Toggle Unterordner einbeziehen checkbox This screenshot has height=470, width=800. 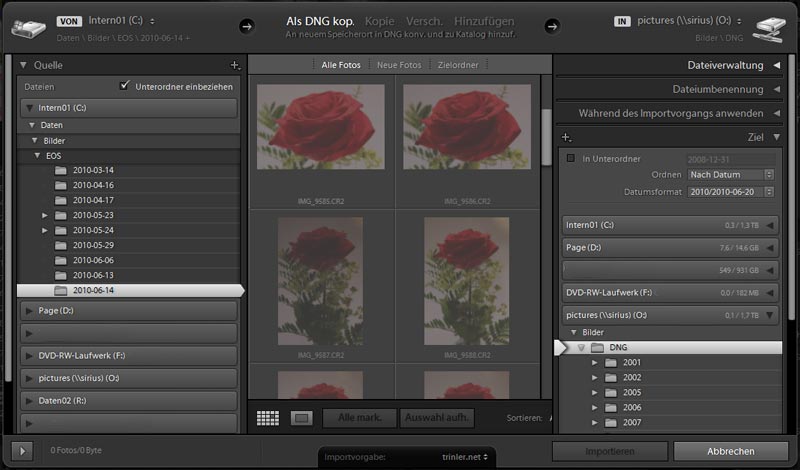click(x=124, y=85)
